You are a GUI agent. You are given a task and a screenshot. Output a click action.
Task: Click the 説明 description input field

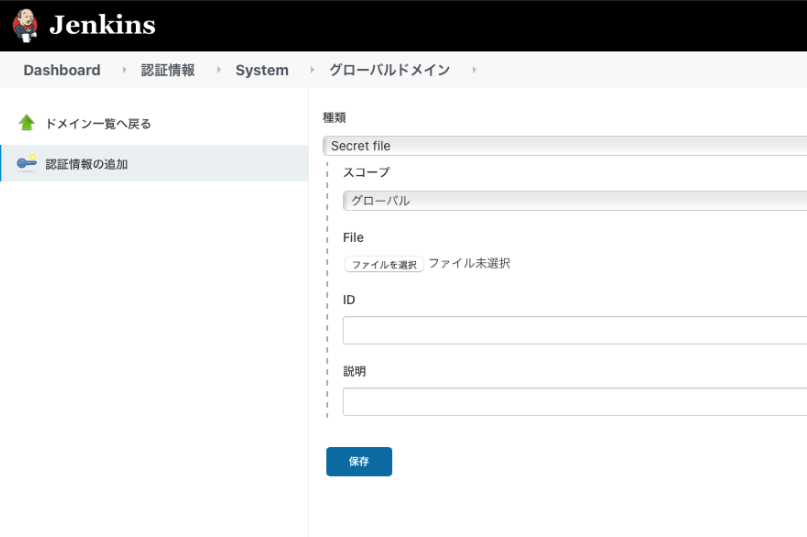tap(575, 402)
